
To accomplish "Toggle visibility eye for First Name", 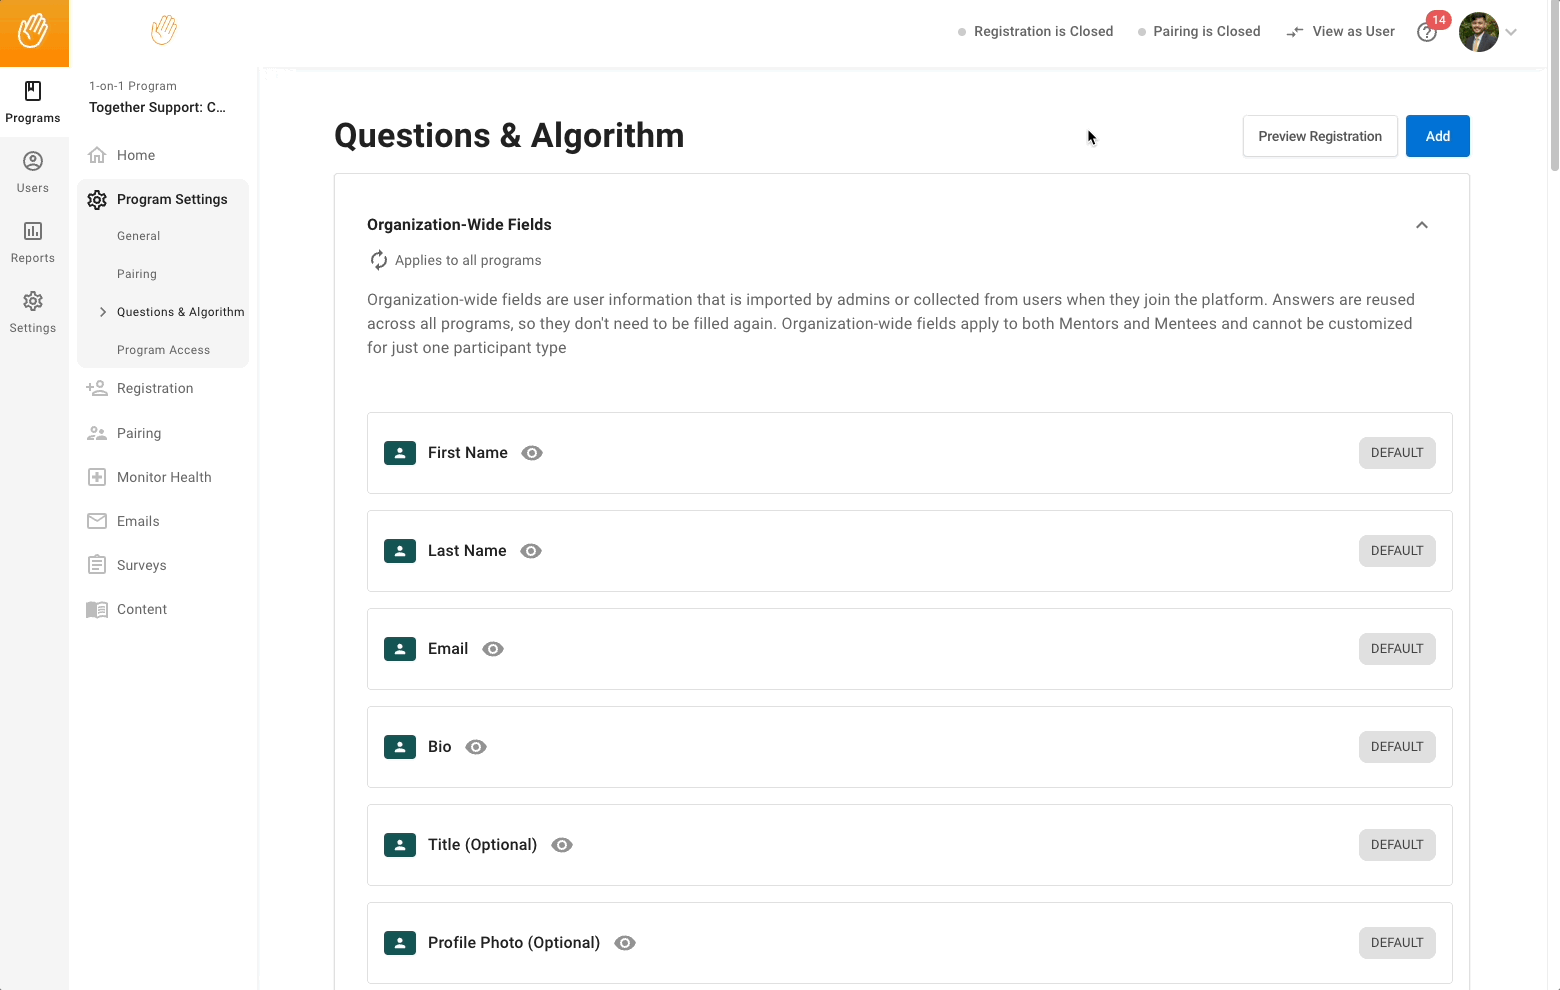I will tap(533, 453).
